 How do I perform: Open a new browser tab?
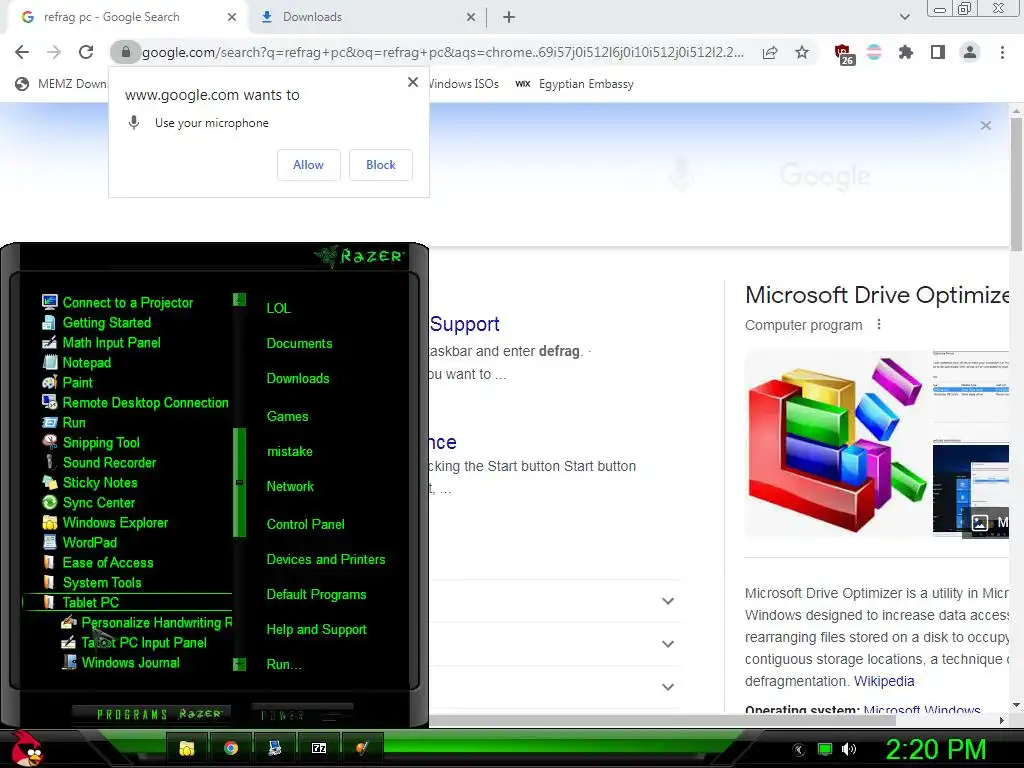pyautogui.click(x=509, y=17)
